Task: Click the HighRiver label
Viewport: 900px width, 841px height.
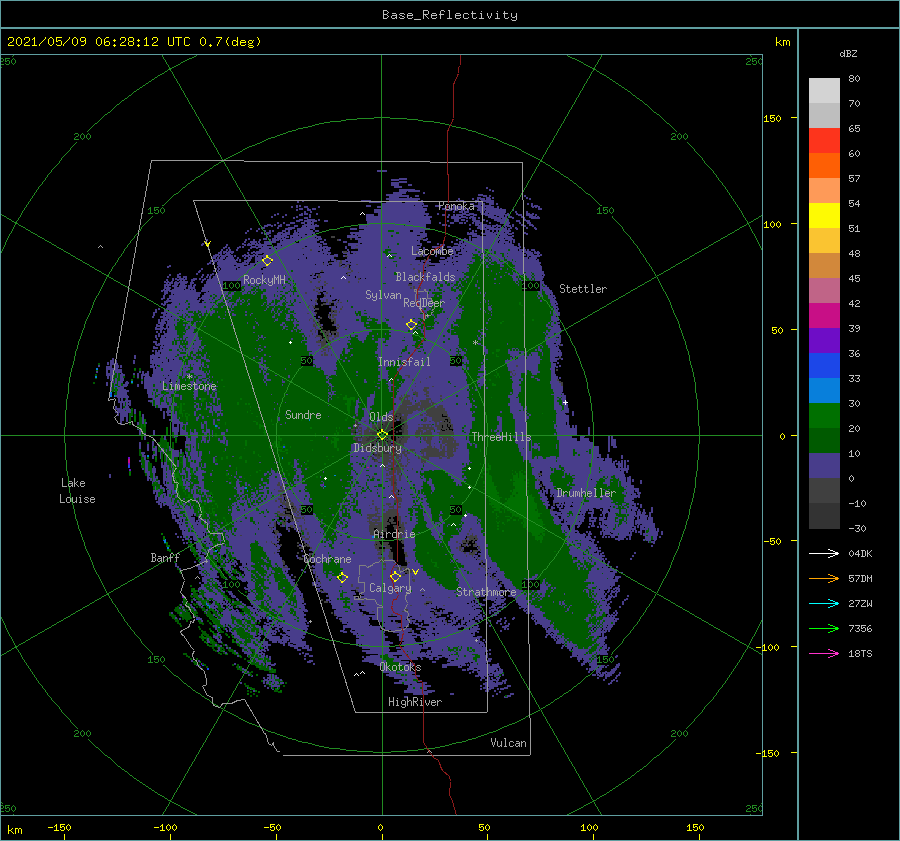Action: pyautogui.click(x=415, y=702)
